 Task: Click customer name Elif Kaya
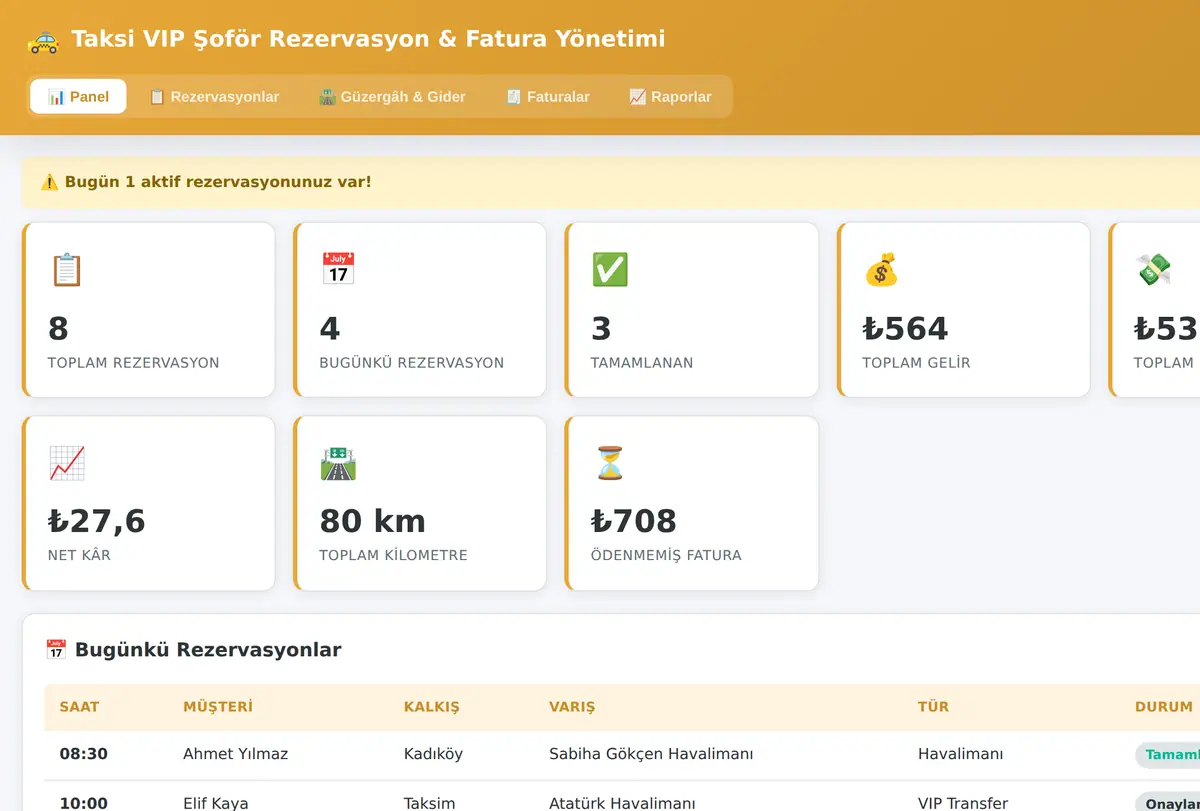click(x=215, y=803)
